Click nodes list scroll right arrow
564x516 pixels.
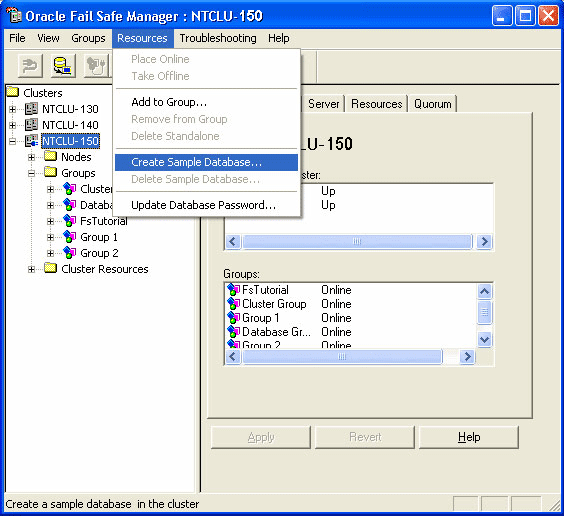point(484,241)
